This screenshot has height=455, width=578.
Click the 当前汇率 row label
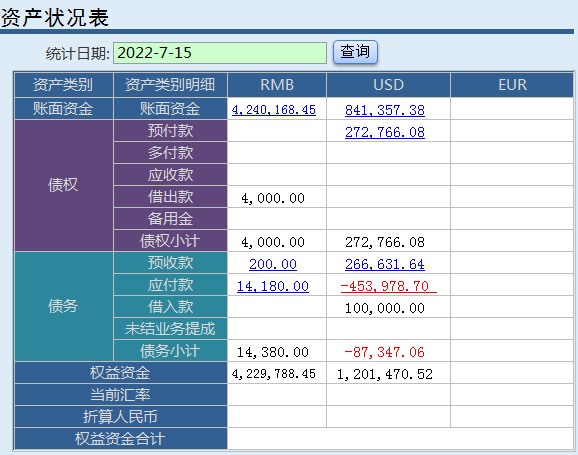121,395
